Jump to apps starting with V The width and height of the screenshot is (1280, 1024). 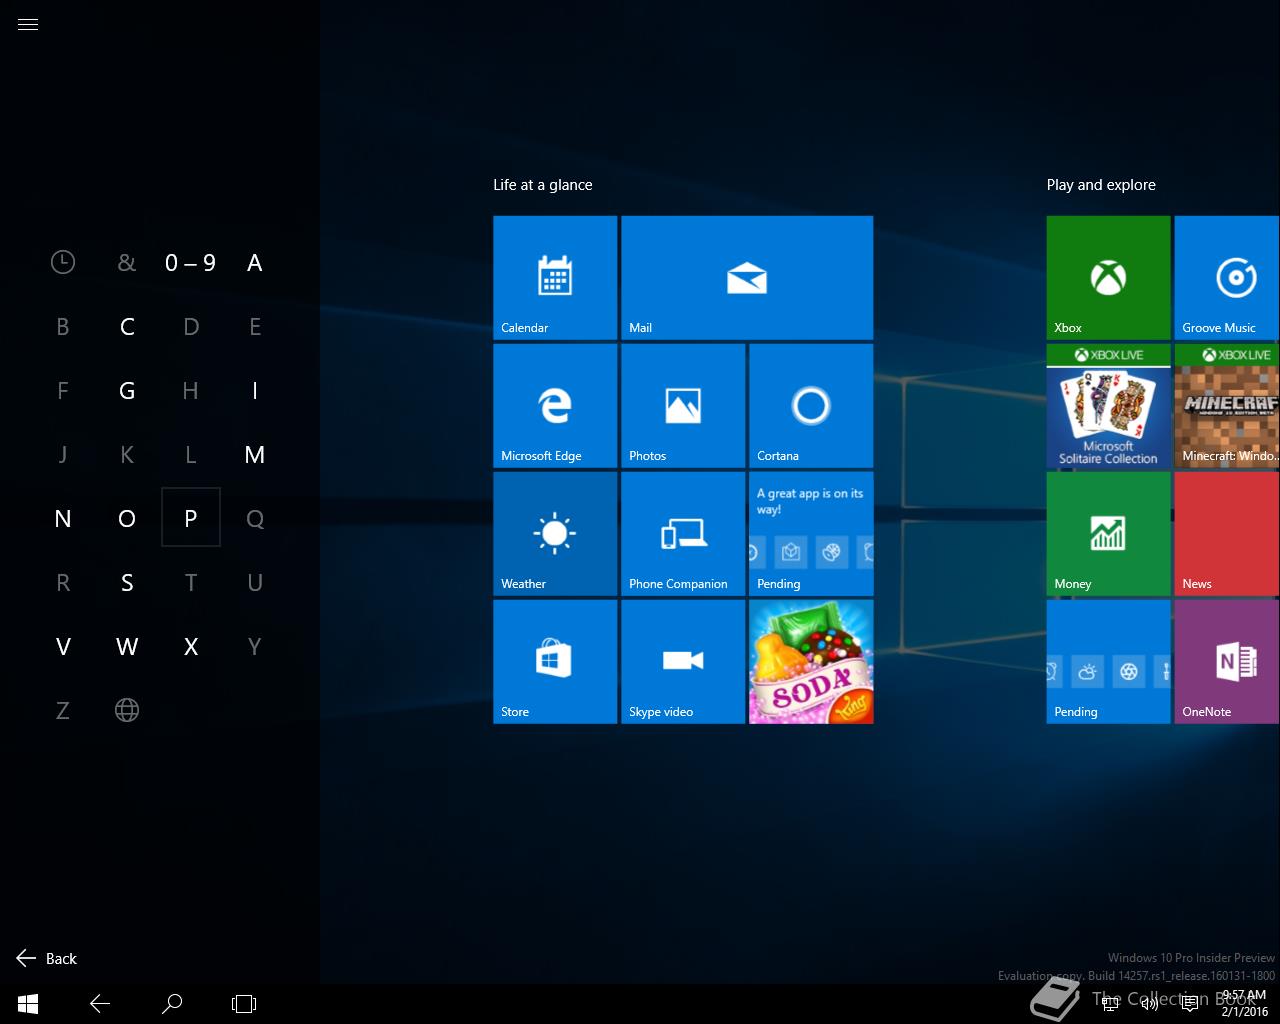click(x=63, y=647)
